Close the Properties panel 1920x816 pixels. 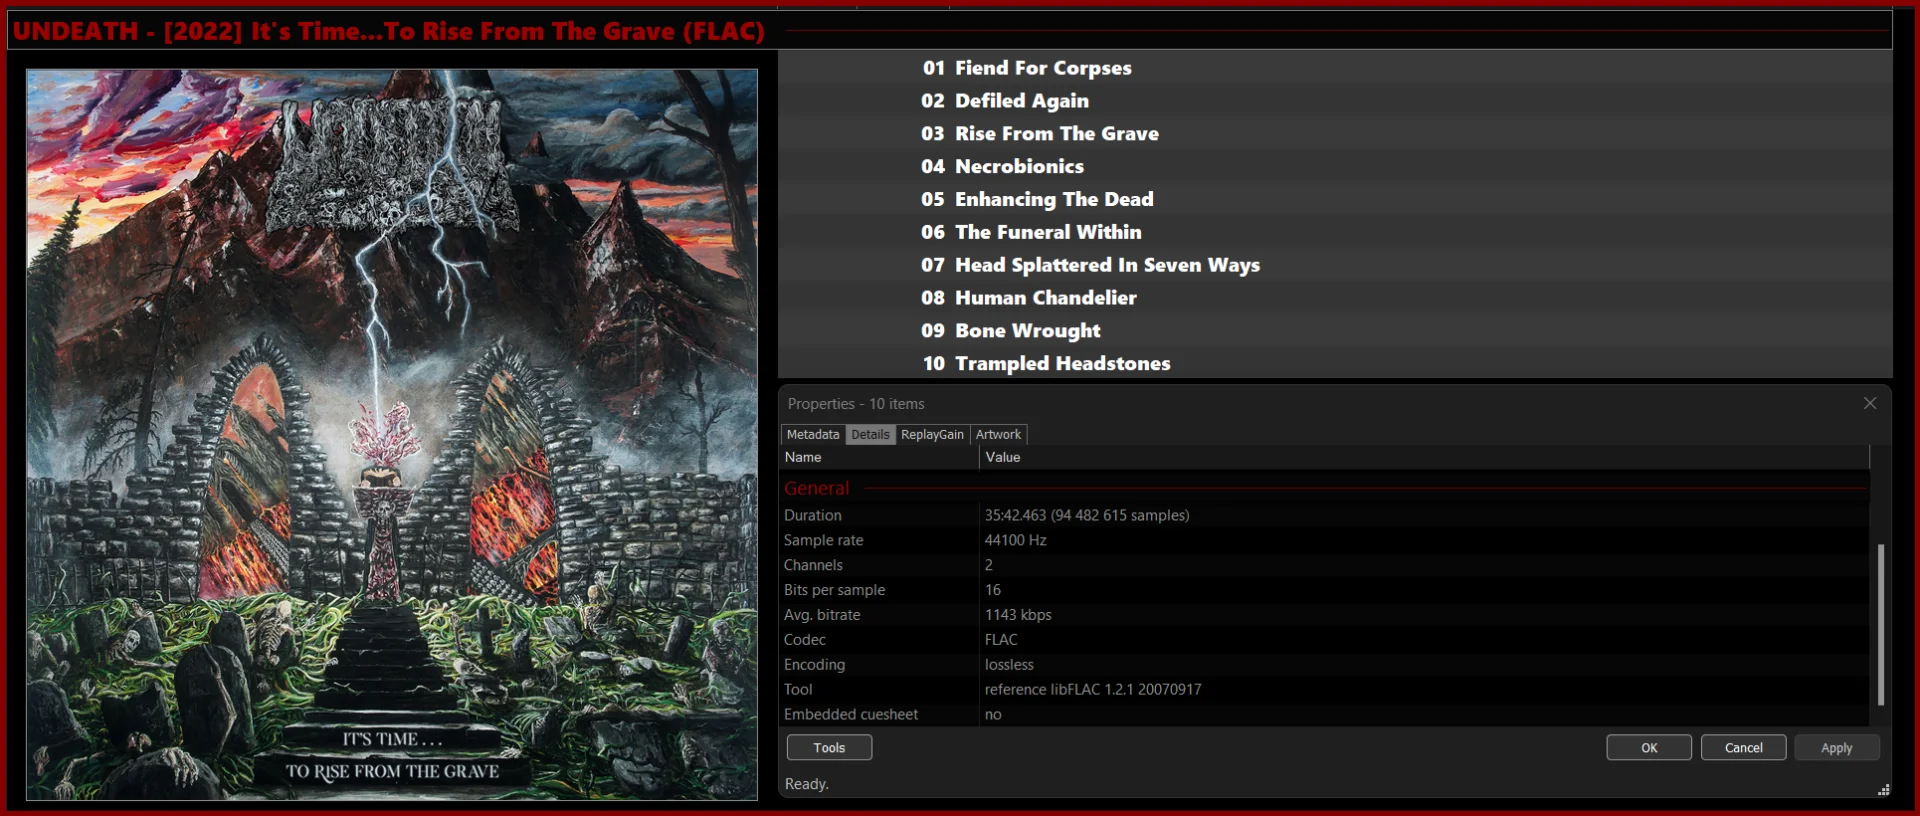1870,403
